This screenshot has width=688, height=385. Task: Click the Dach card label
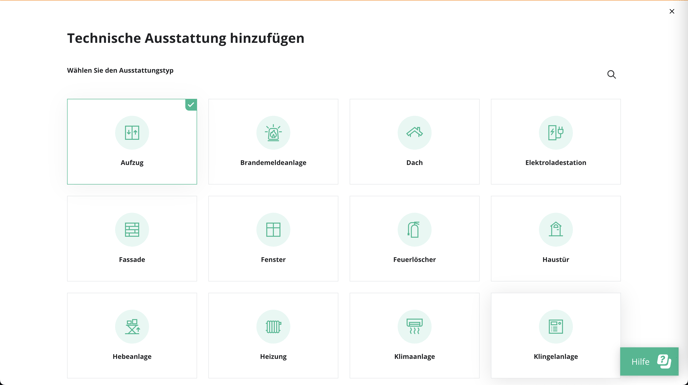(x=414, y=162)
